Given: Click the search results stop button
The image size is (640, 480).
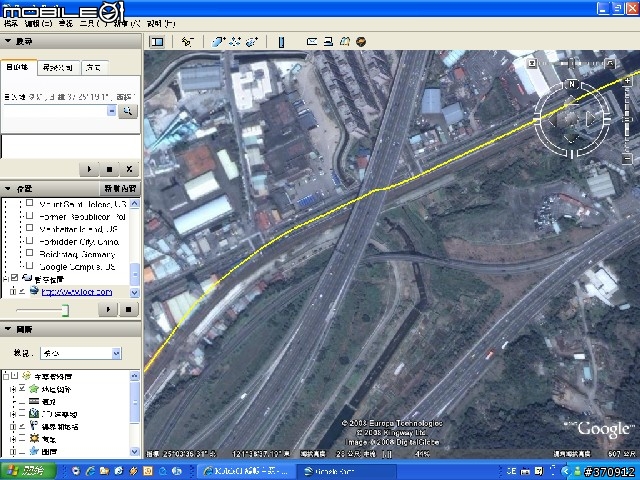Looking at the screenshot, I should click(x=109, y=169).
